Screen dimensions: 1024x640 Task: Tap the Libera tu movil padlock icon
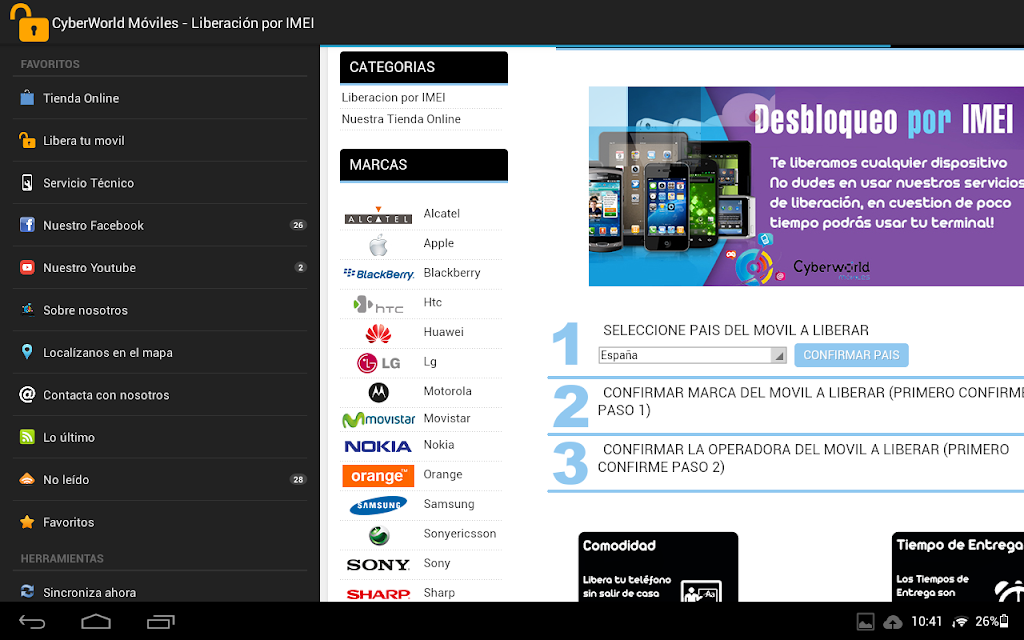coord(27,140)
